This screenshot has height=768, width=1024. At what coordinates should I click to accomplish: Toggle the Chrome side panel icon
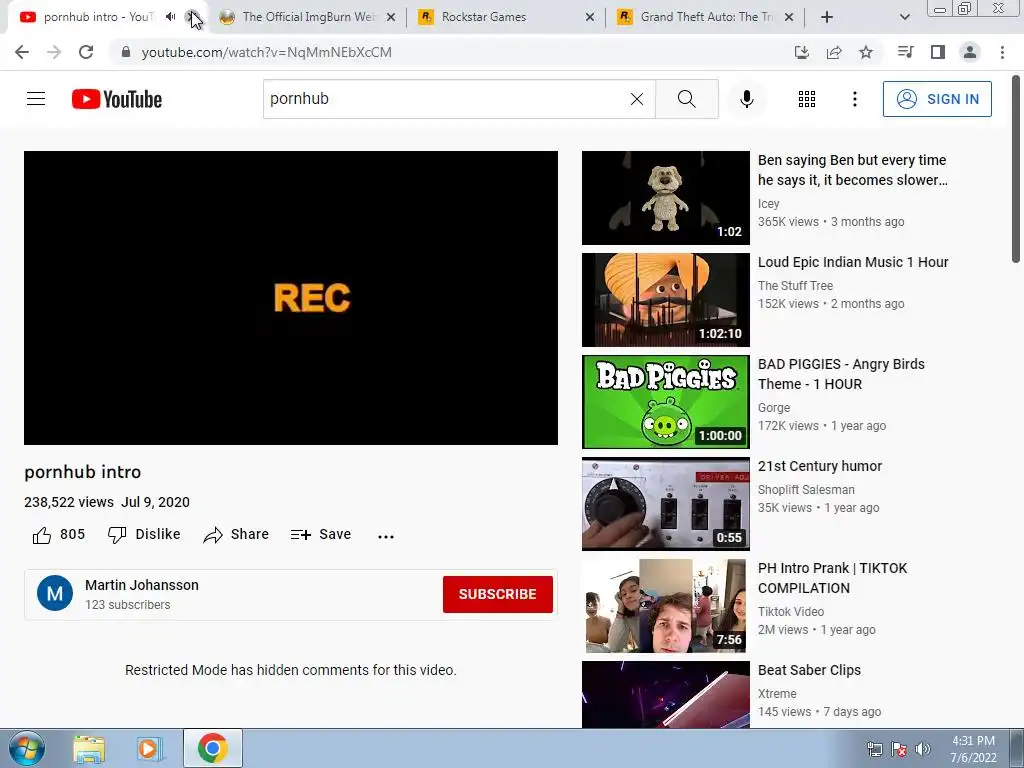(x=938, y=52)
